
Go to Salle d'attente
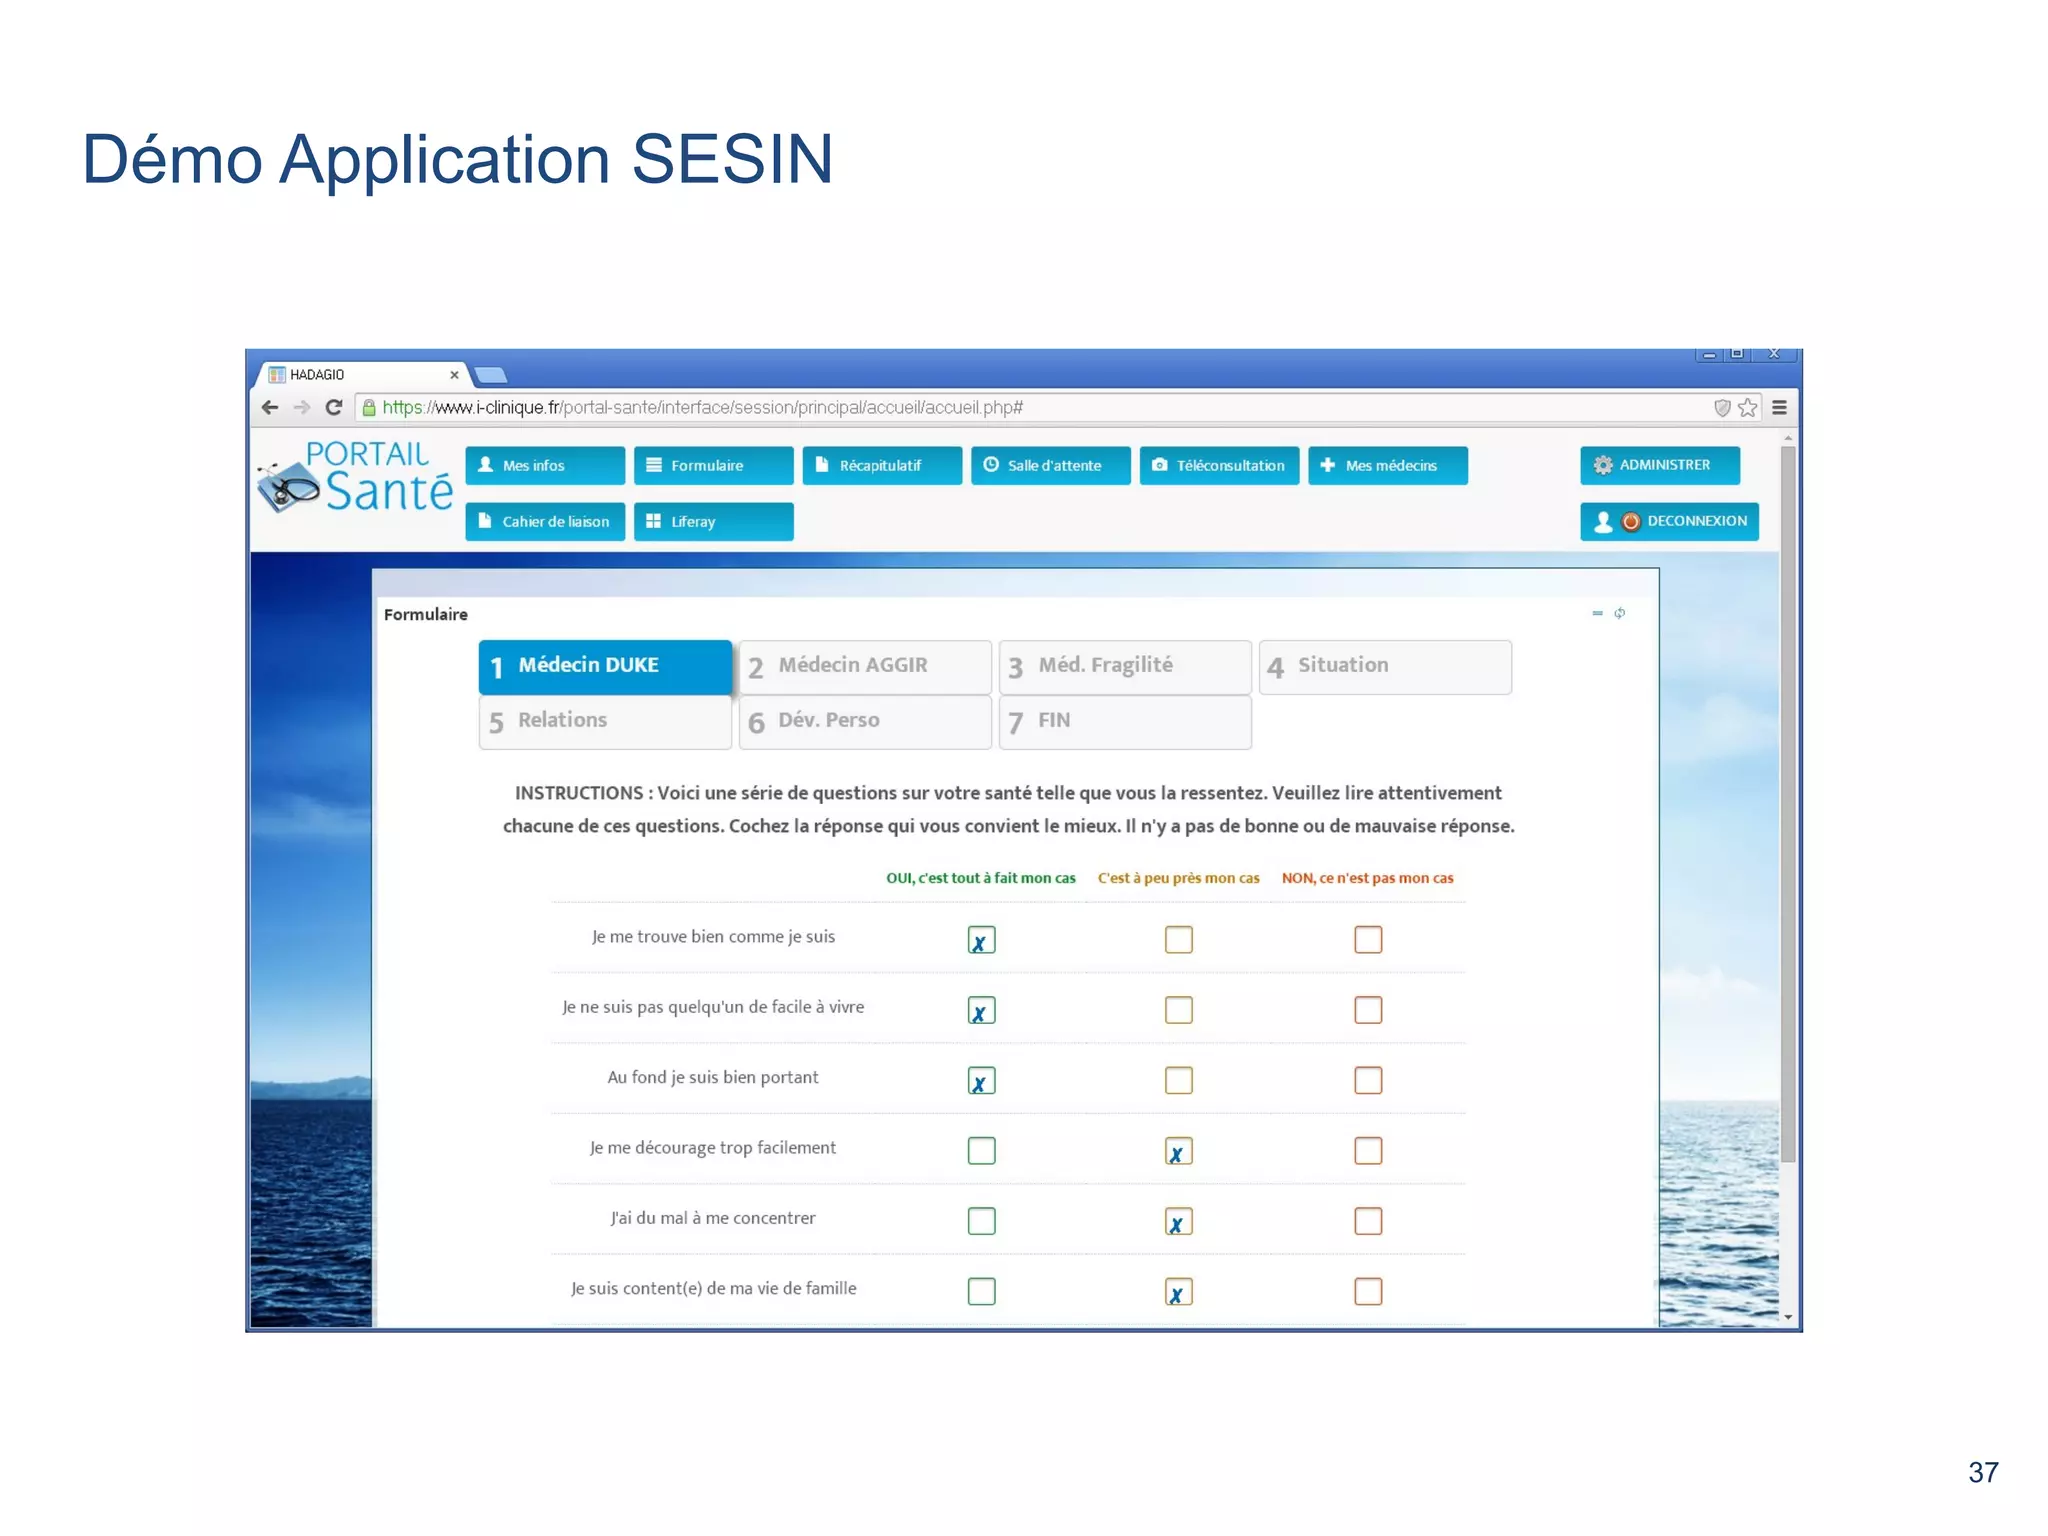click(1051, 465)
